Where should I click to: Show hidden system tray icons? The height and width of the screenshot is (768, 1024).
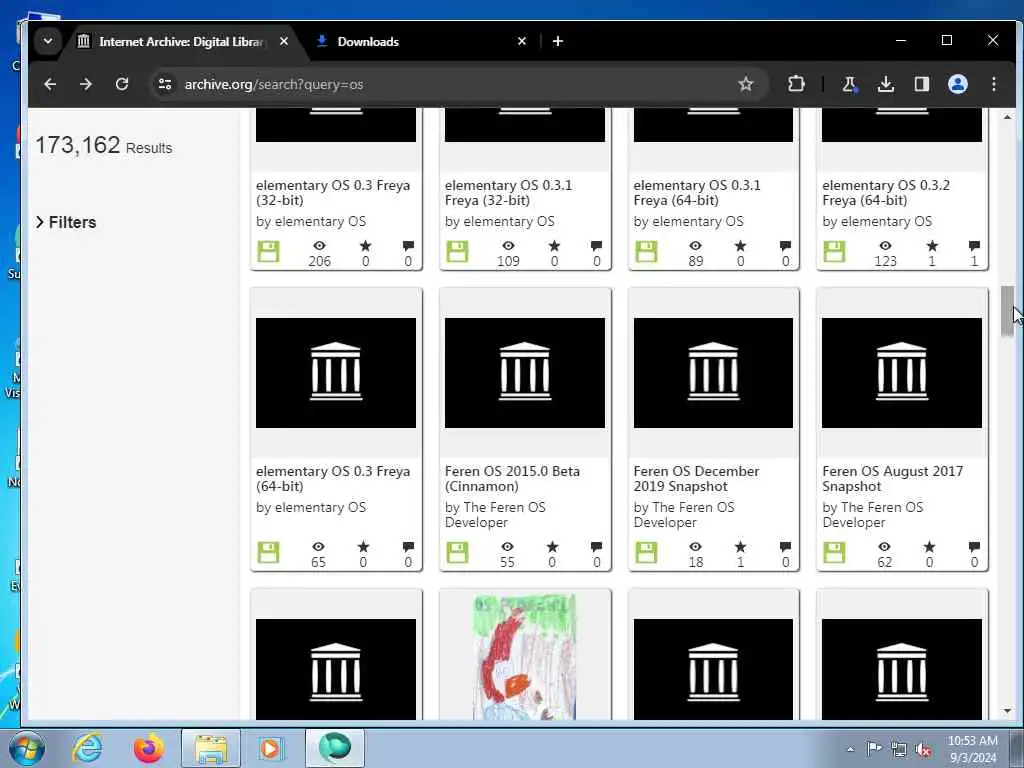[850, 750]
